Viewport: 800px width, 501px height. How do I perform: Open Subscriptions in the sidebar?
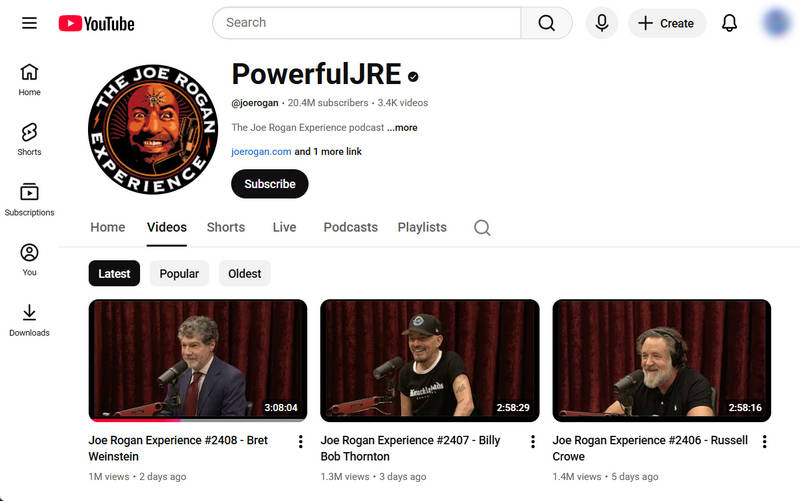point(29,199)
